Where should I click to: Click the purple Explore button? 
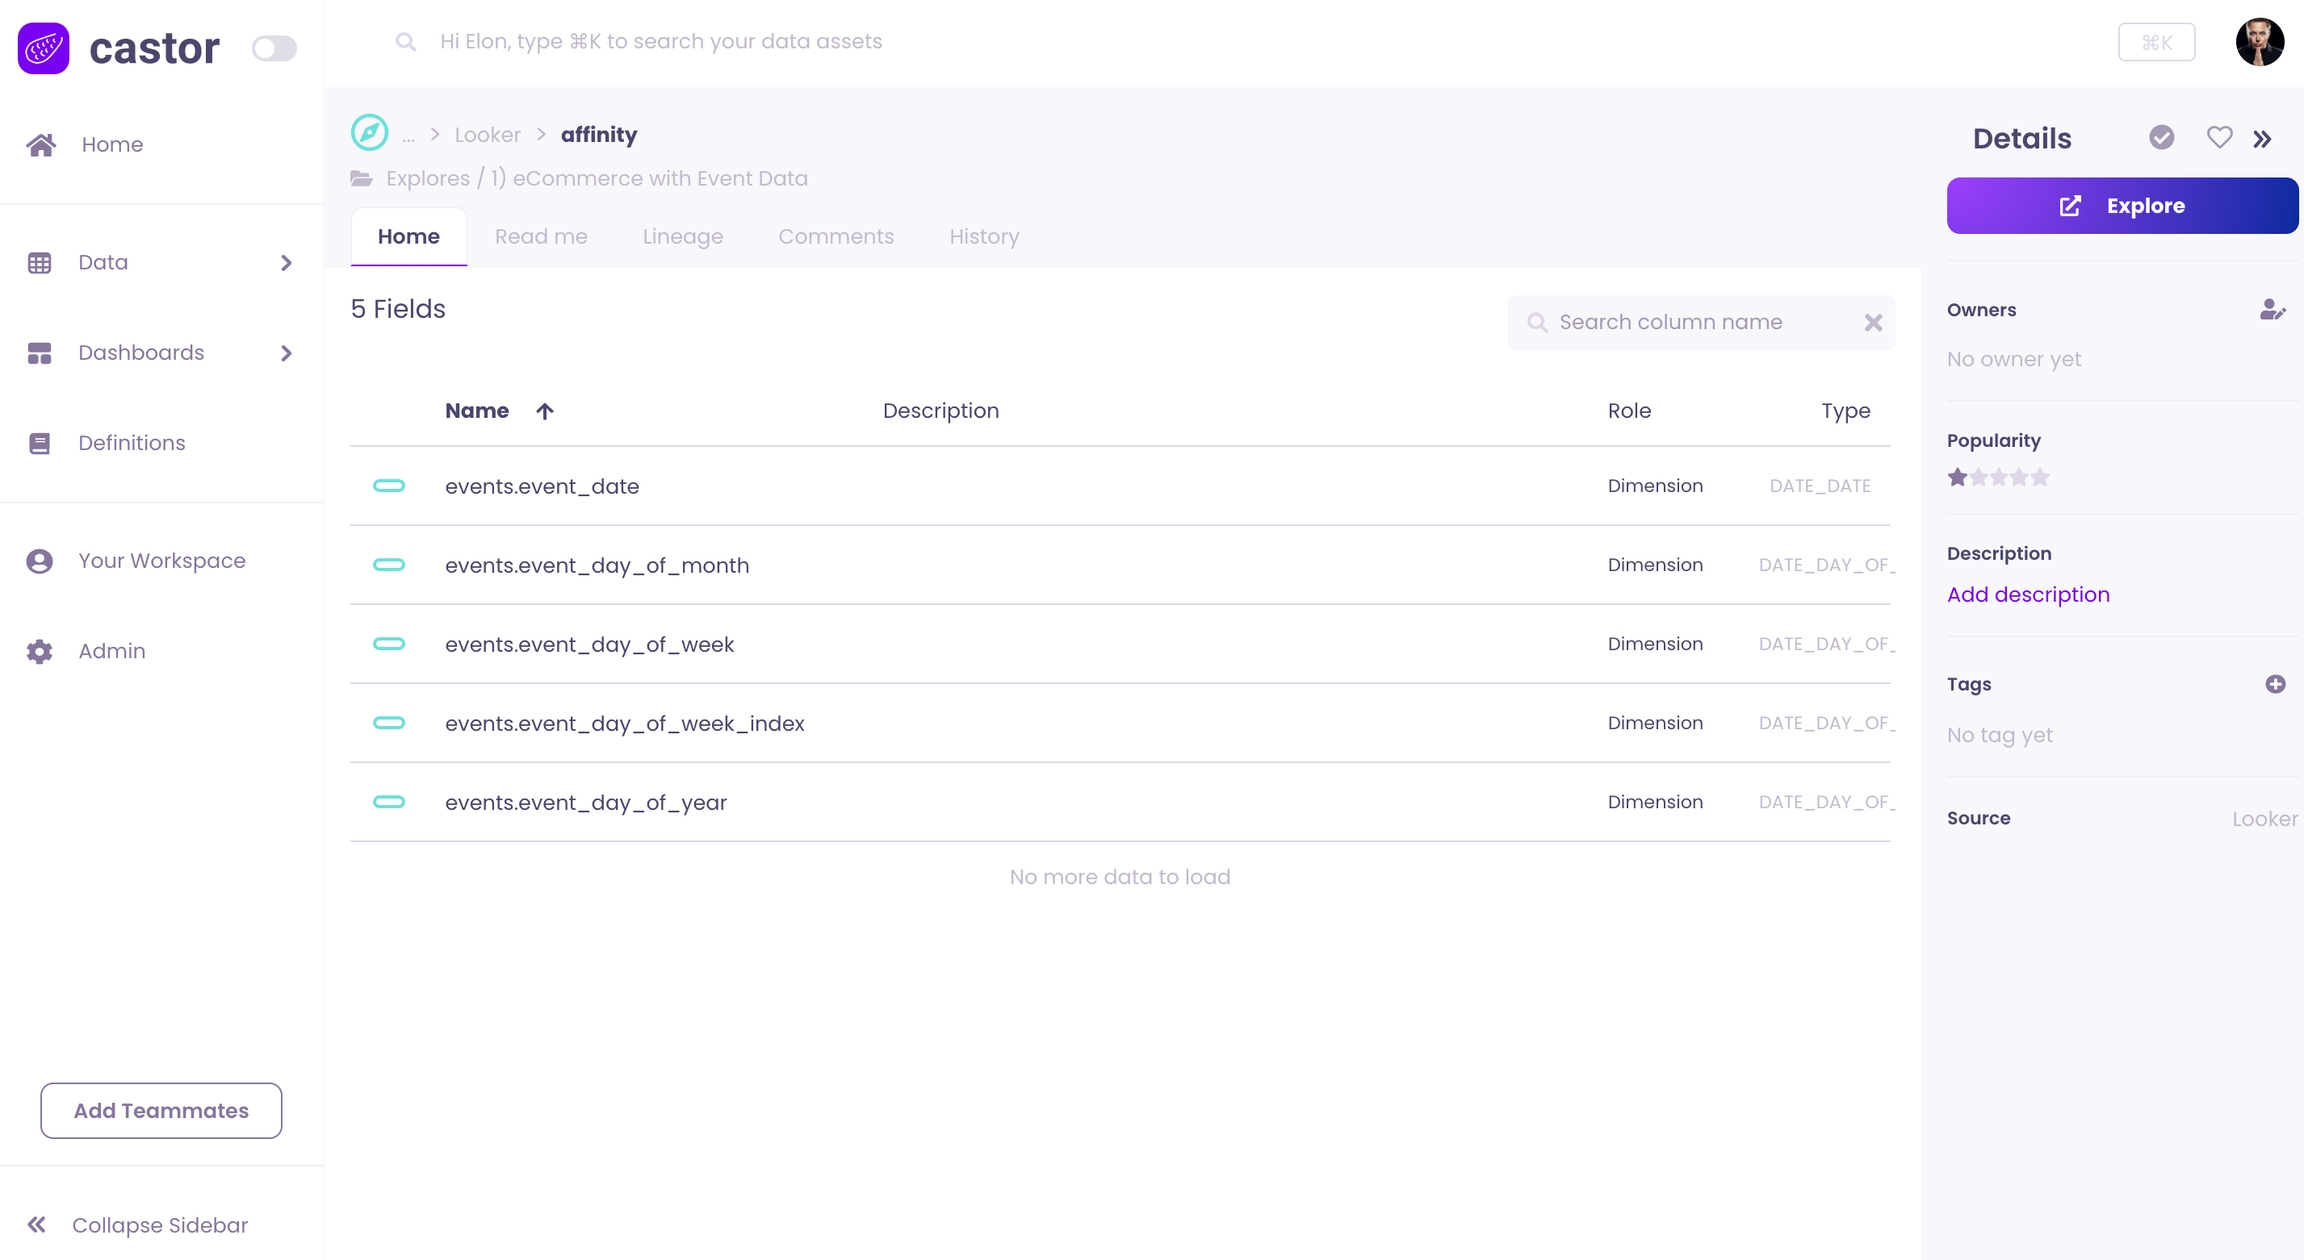pyautogui.click(x=2122, y=206)
